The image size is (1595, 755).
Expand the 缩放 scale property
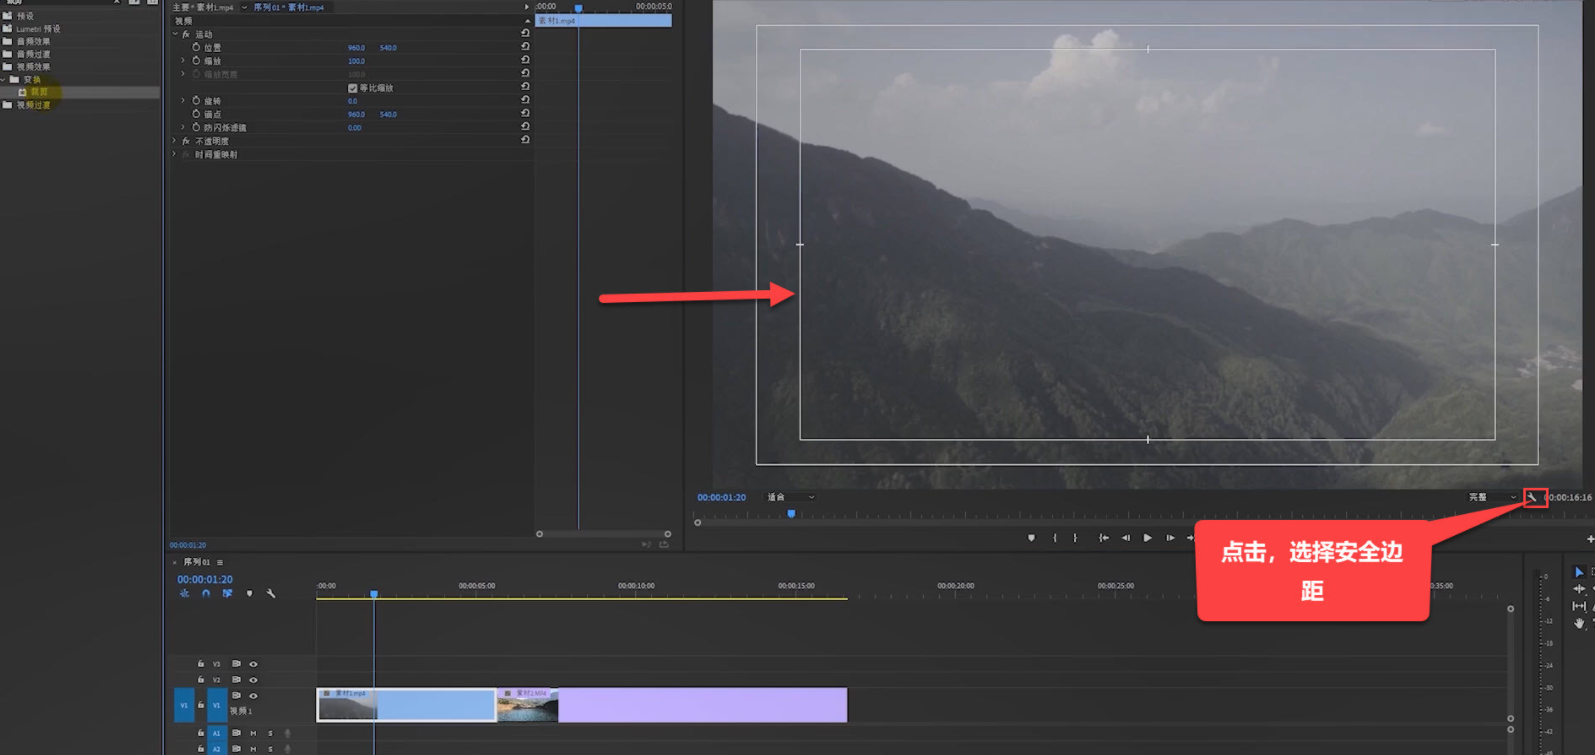click(x=183, y=61)
